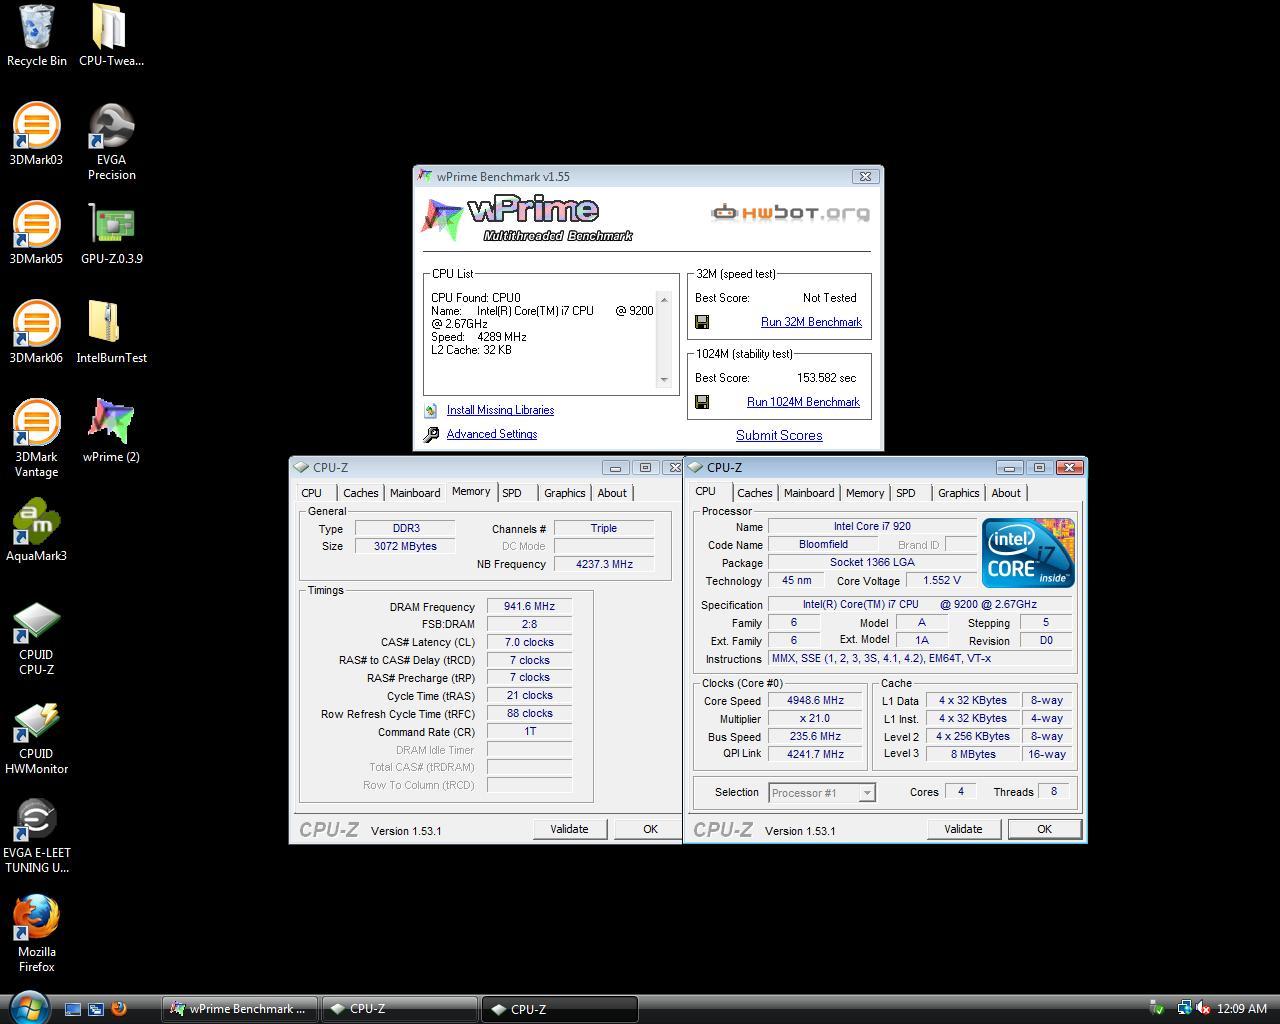Switch to Mainboard tab in right CPU-Z window
Screen dimensions: 1280x1024
point(808,493)
